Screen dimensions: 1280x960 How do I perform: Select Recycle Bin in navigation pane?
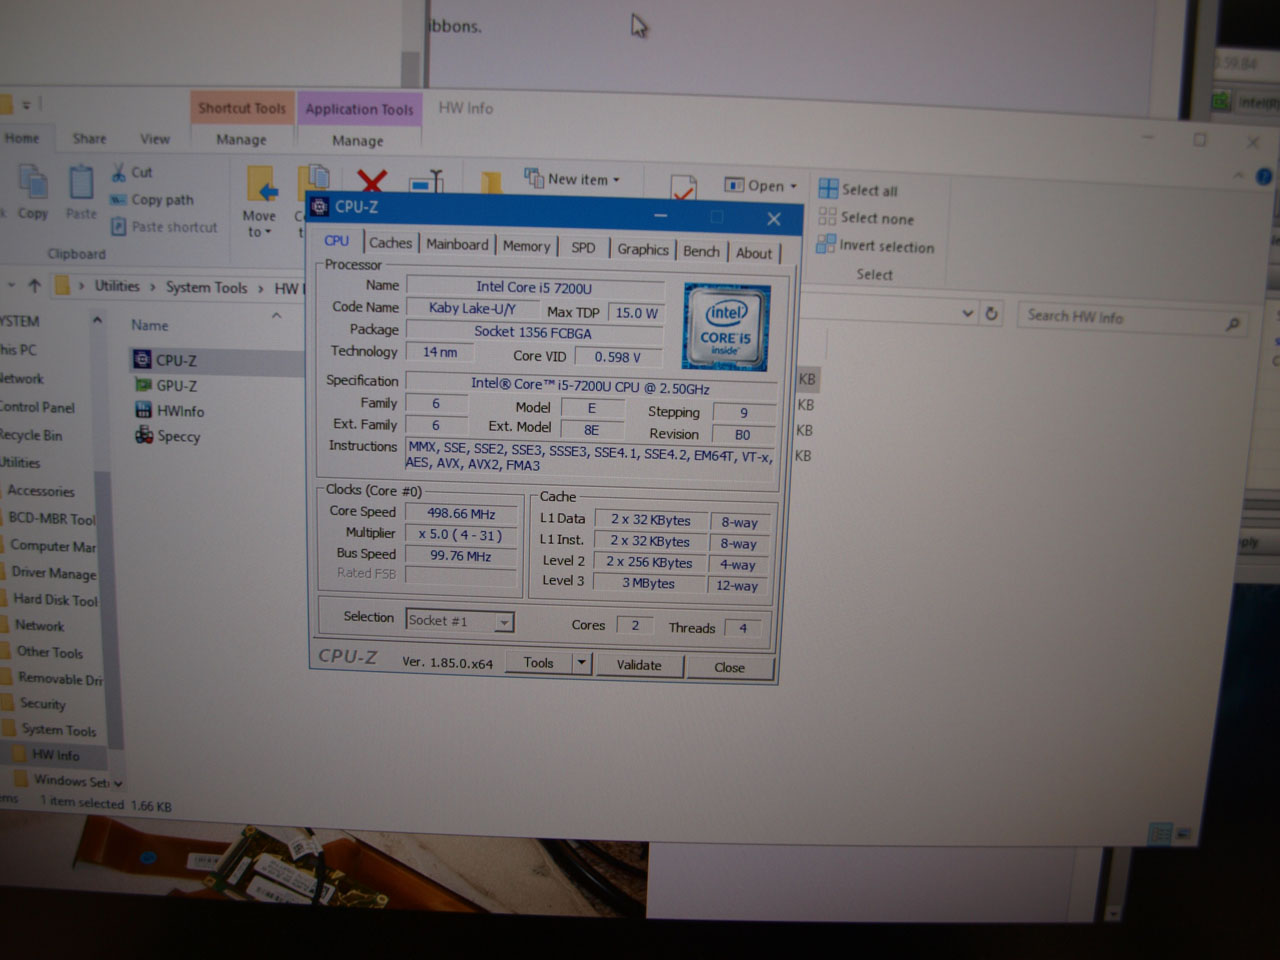(x=31, y=435)
